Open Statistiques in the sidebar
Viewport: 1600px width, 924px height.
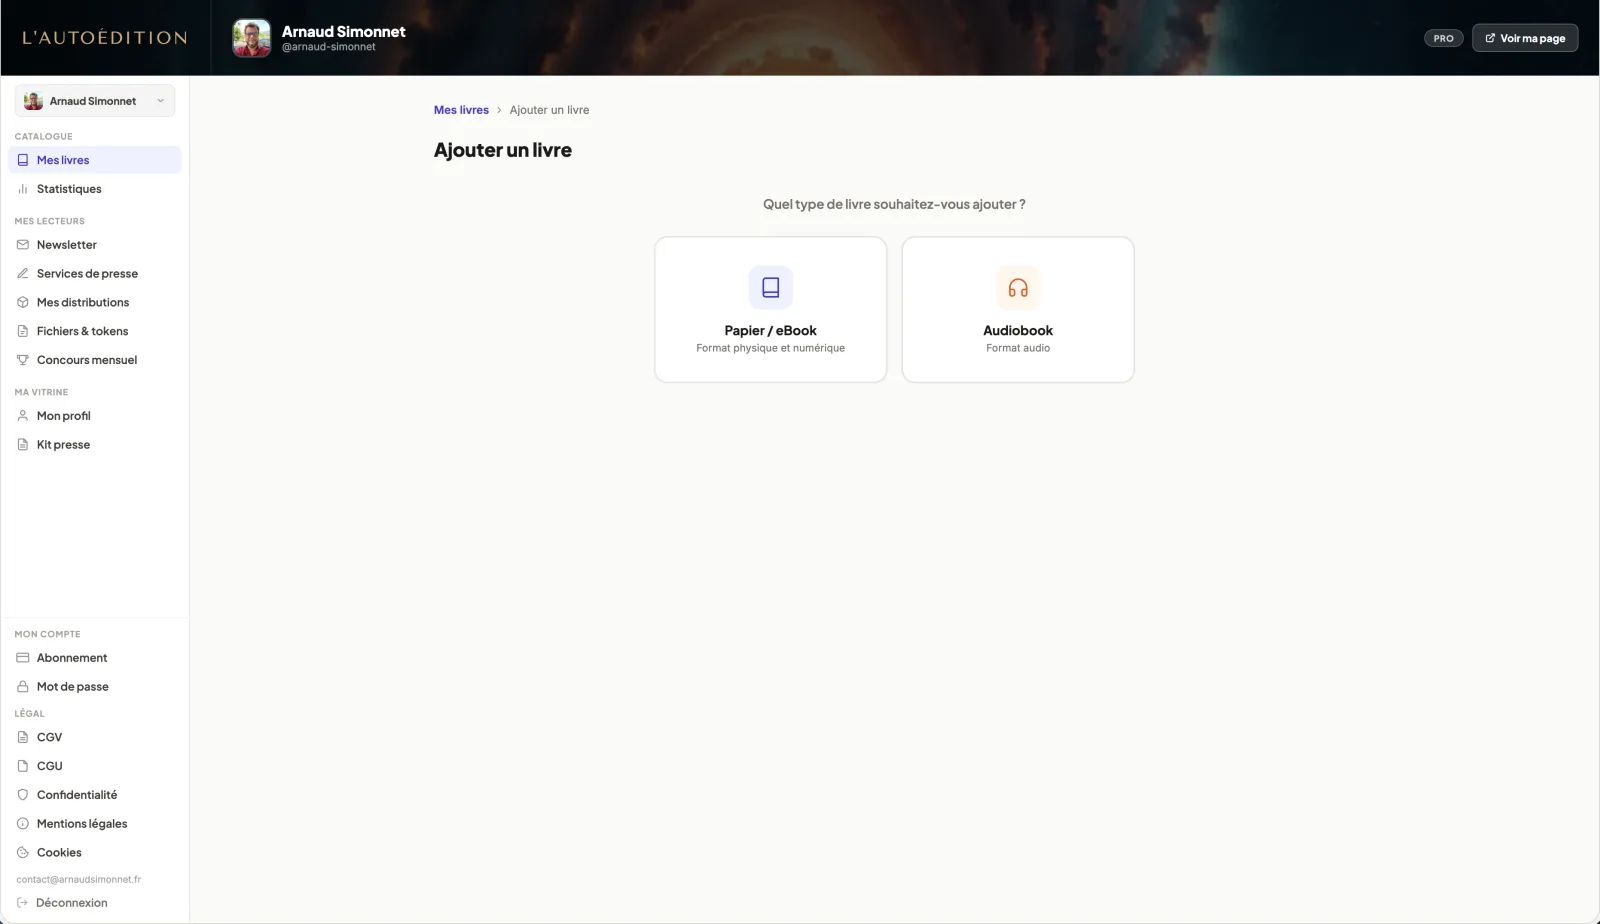click(x=95, y=189)
